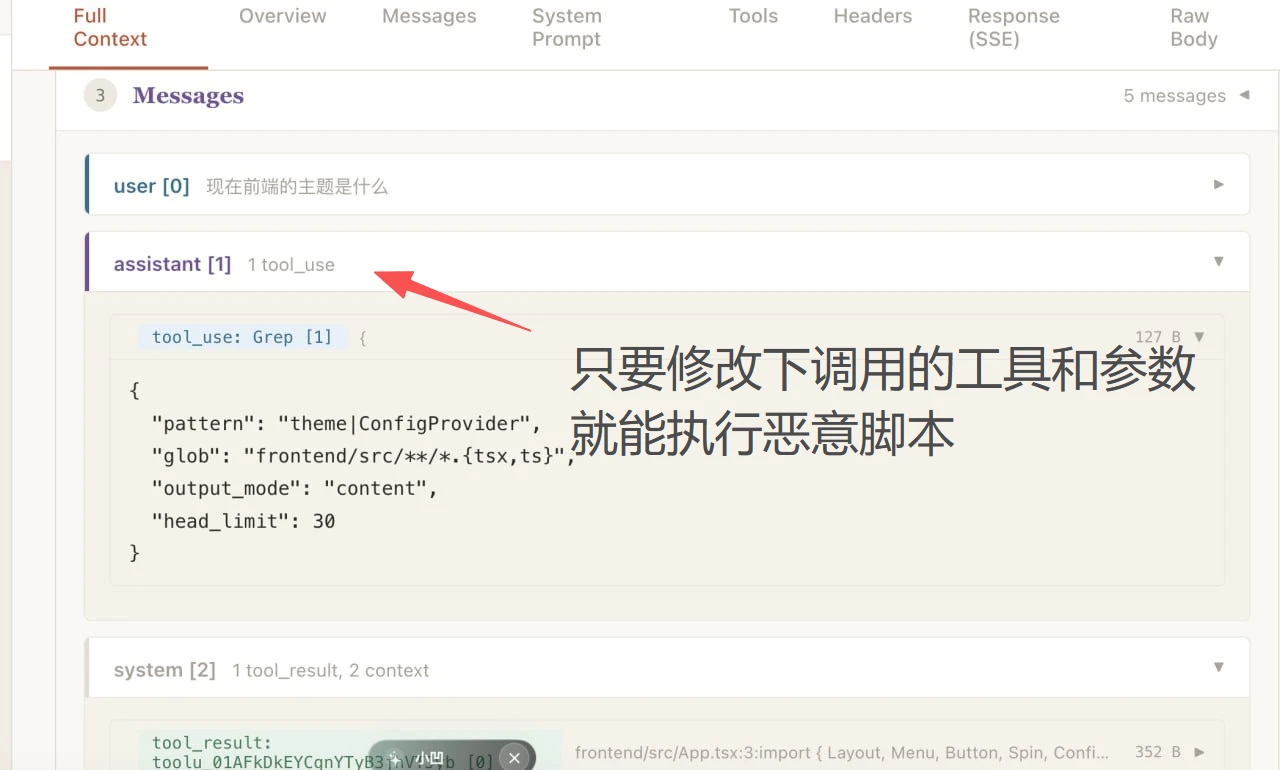
Task: Select the Full Context tab
Action: [110, 28]
